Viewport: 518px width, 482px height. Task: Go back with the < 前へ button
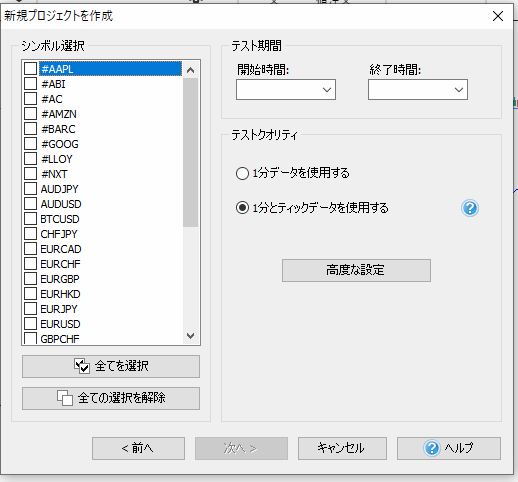[x=138, y=448]
